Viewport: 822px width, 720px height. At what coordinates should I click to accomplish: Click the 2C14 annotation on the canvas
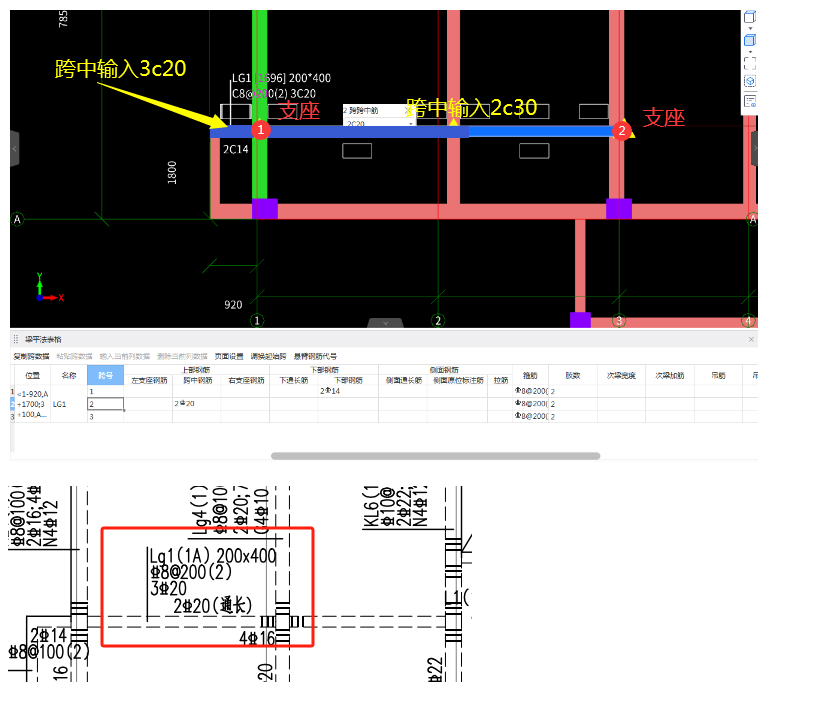click(x=235, y=149)
